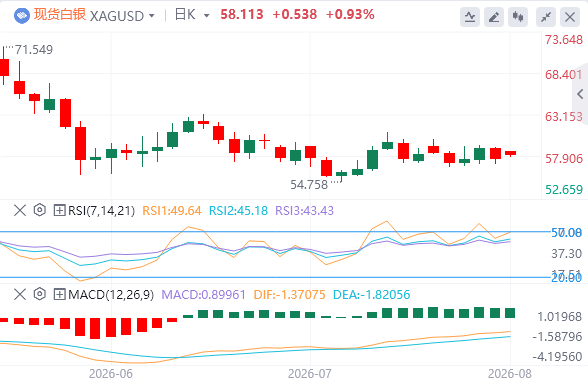
Task: Remove the MACD indicator panel
Action: (x=20, y=294)
